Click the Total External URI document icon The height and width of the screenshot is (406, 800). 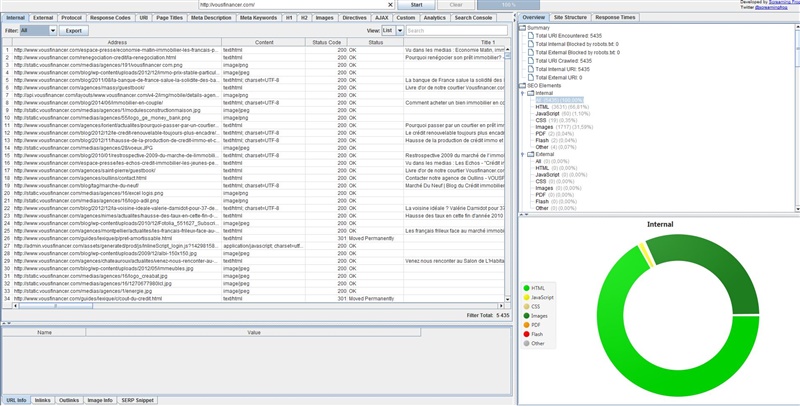(531, 78)
